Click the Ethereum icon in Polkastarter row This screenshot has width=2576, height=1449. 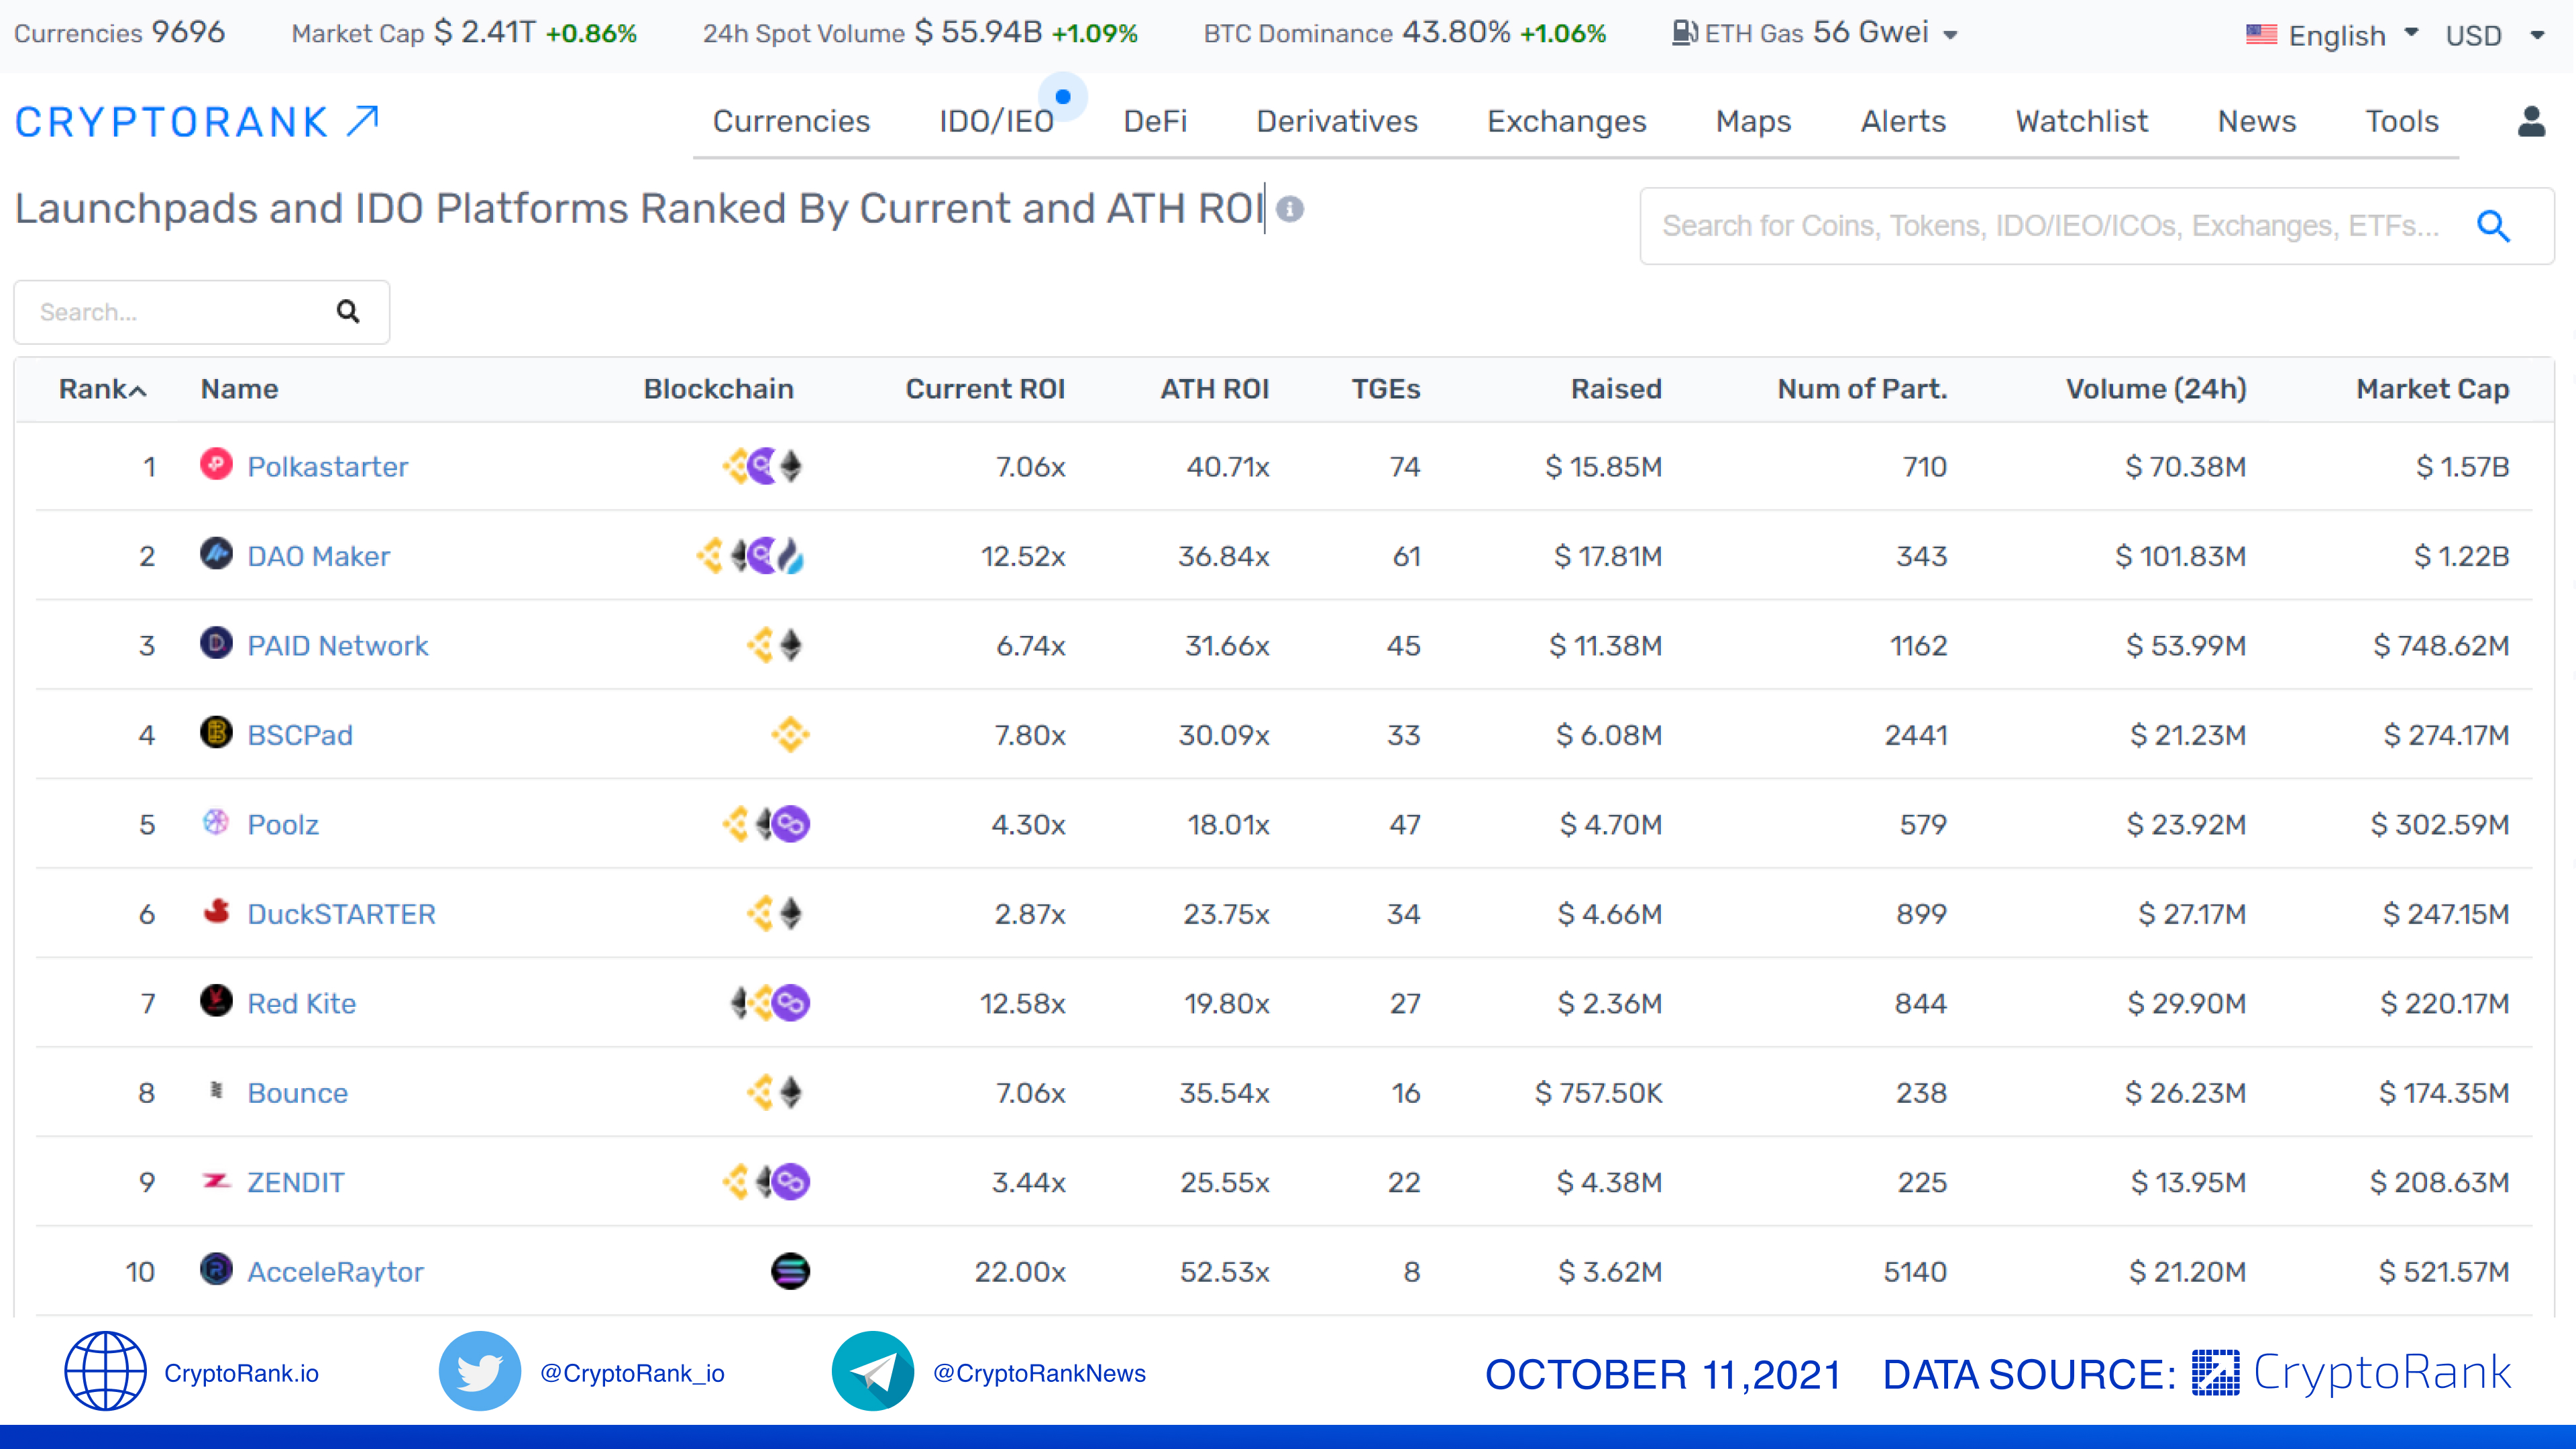tap(791, 466)
